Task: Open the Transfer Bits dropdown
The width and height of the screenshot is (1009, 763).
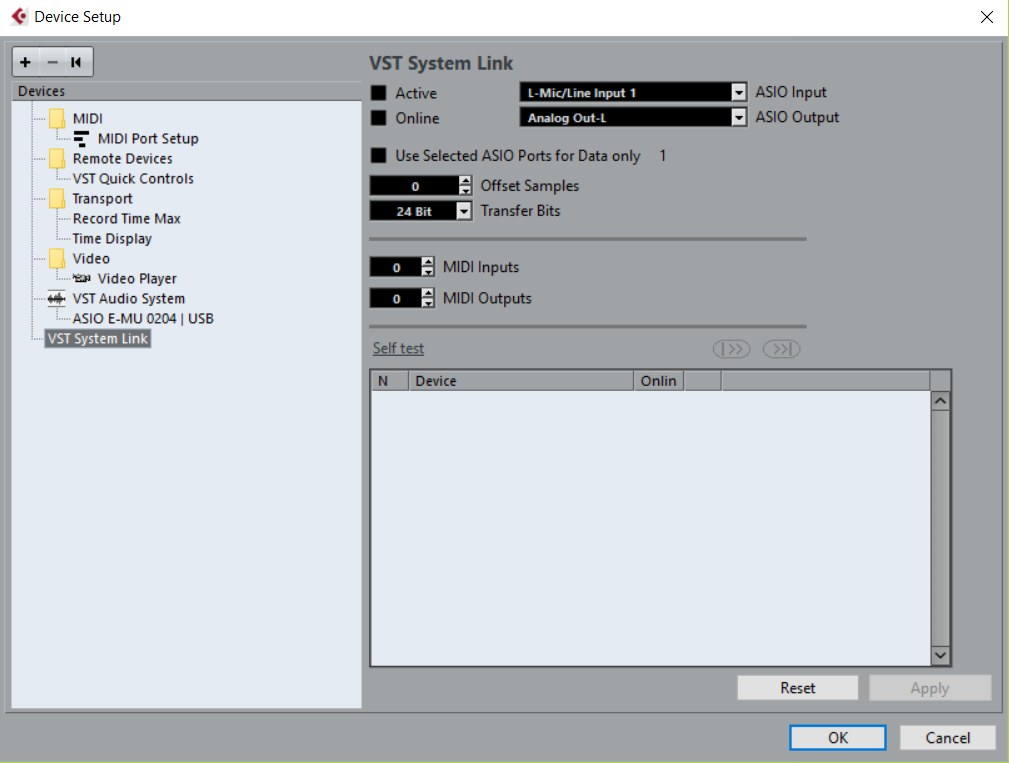Action: click(x=463, y=211)
